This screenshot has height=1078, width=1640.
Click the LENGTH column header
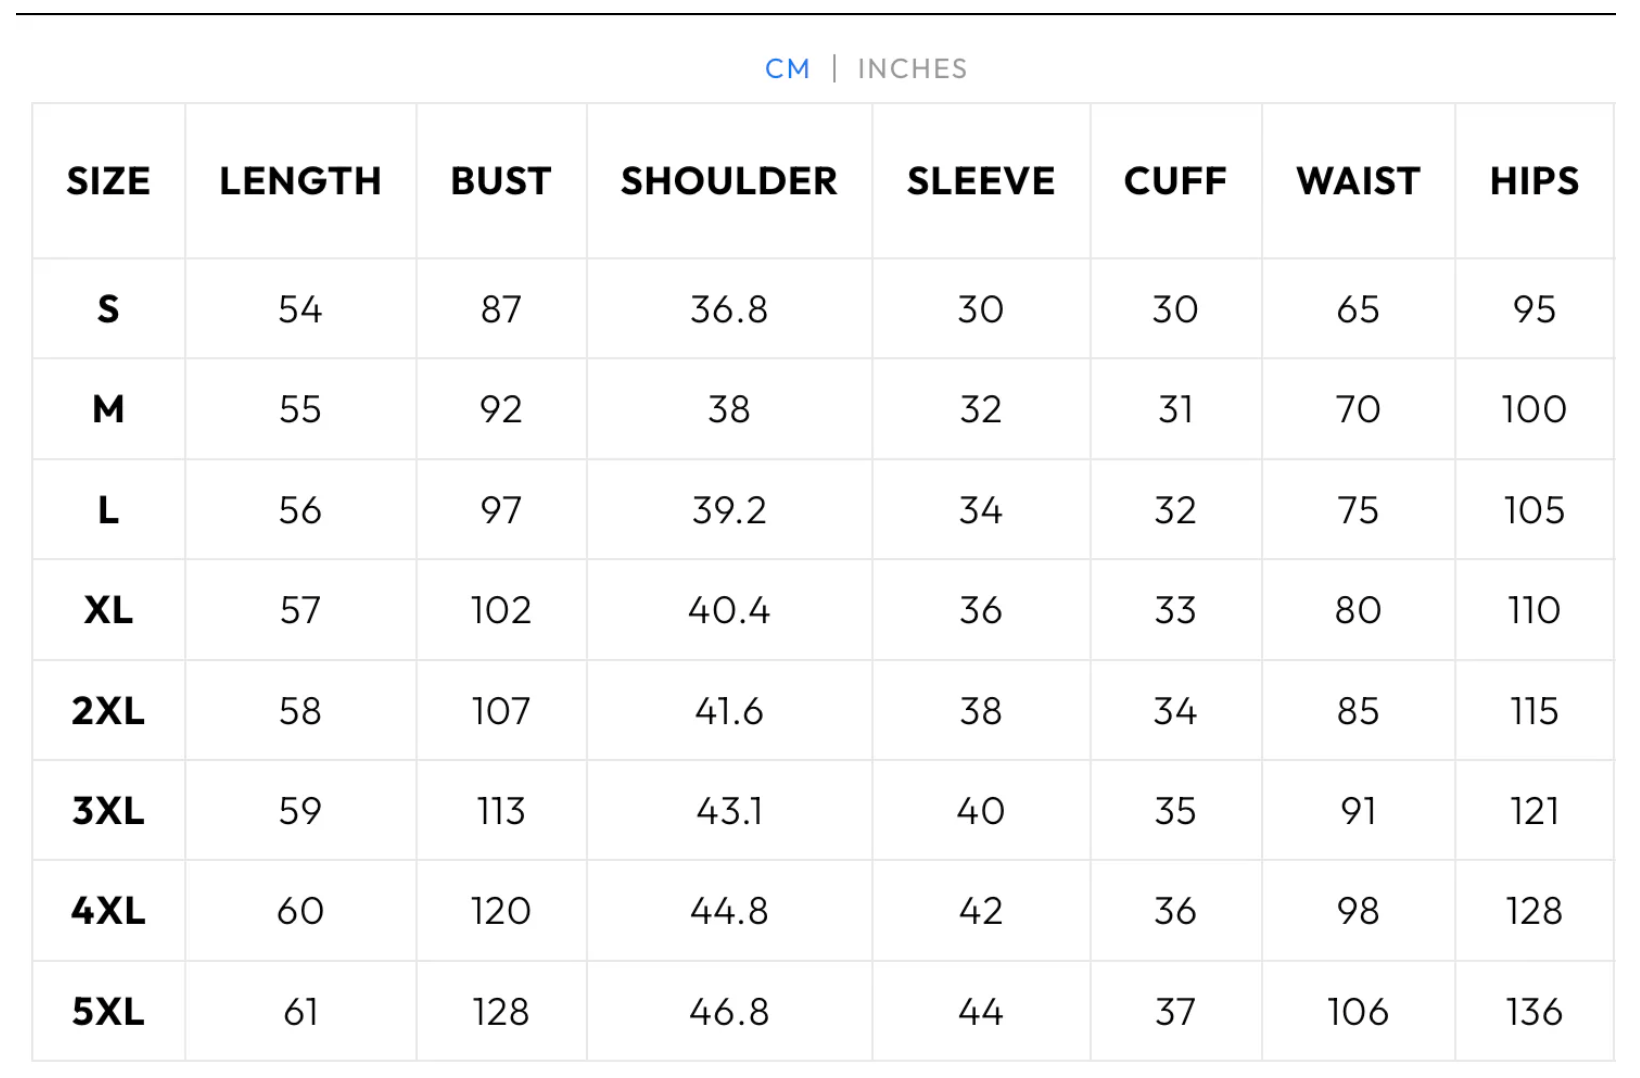click(x=300, y=181)
